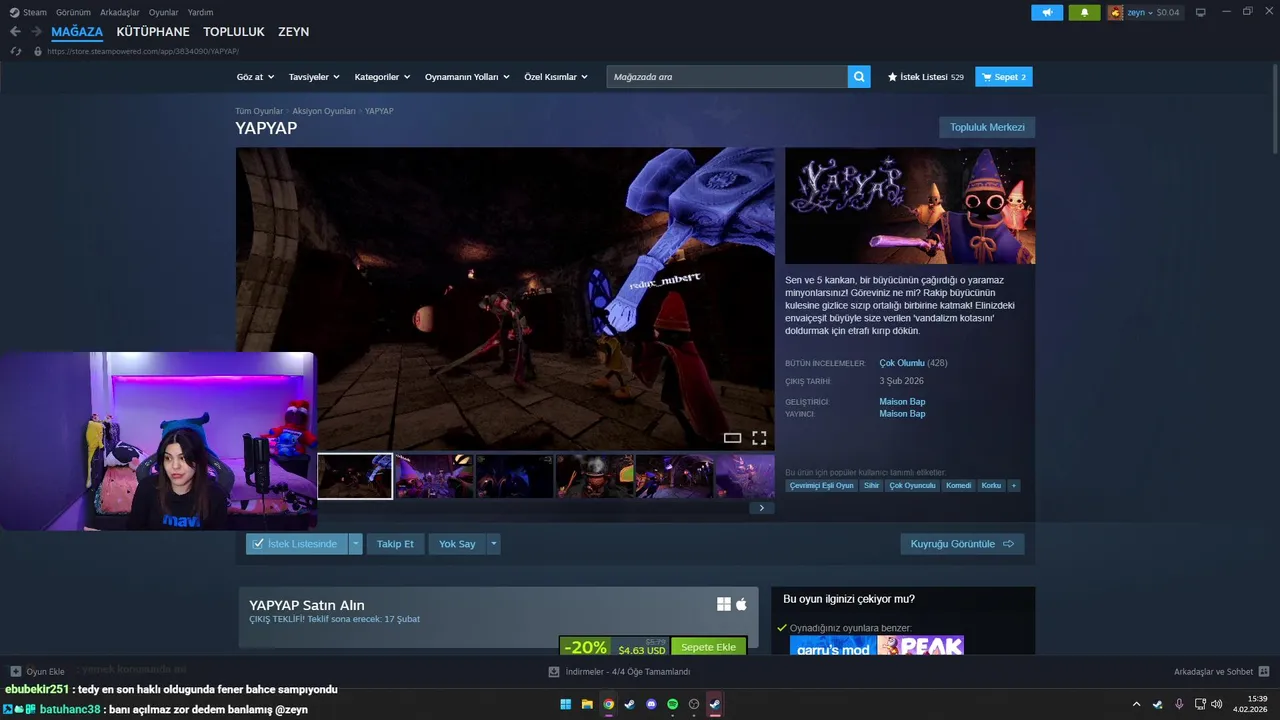Image resolution: width=1280 pixels, height=720 pixels.
Task: Open the Arkadaşlar ve Sohbet icon
Action: coord(1264,672)
